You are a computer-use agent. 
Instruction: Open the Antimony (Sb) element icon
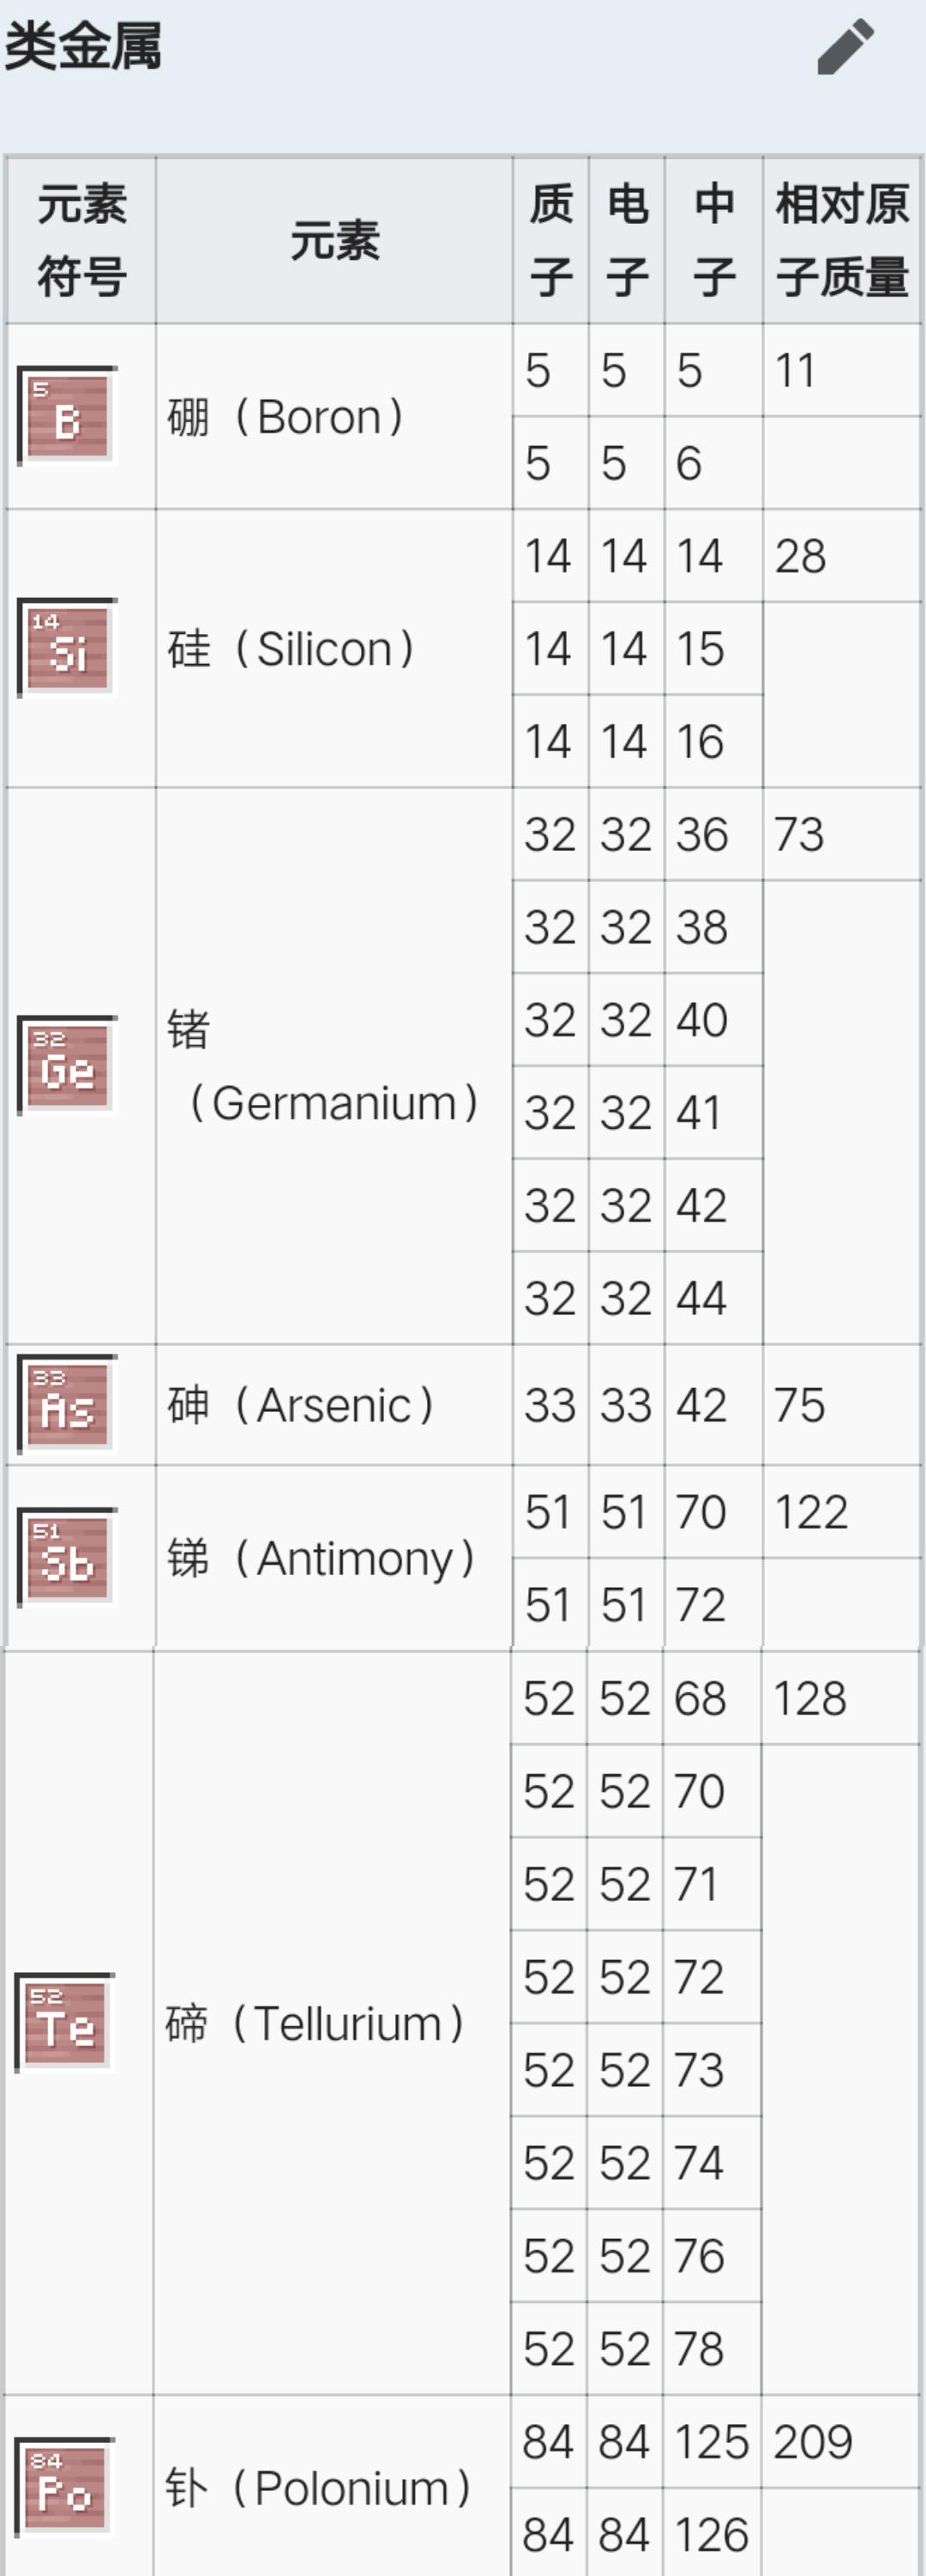pyautogui.click(x=67, y=1557)
